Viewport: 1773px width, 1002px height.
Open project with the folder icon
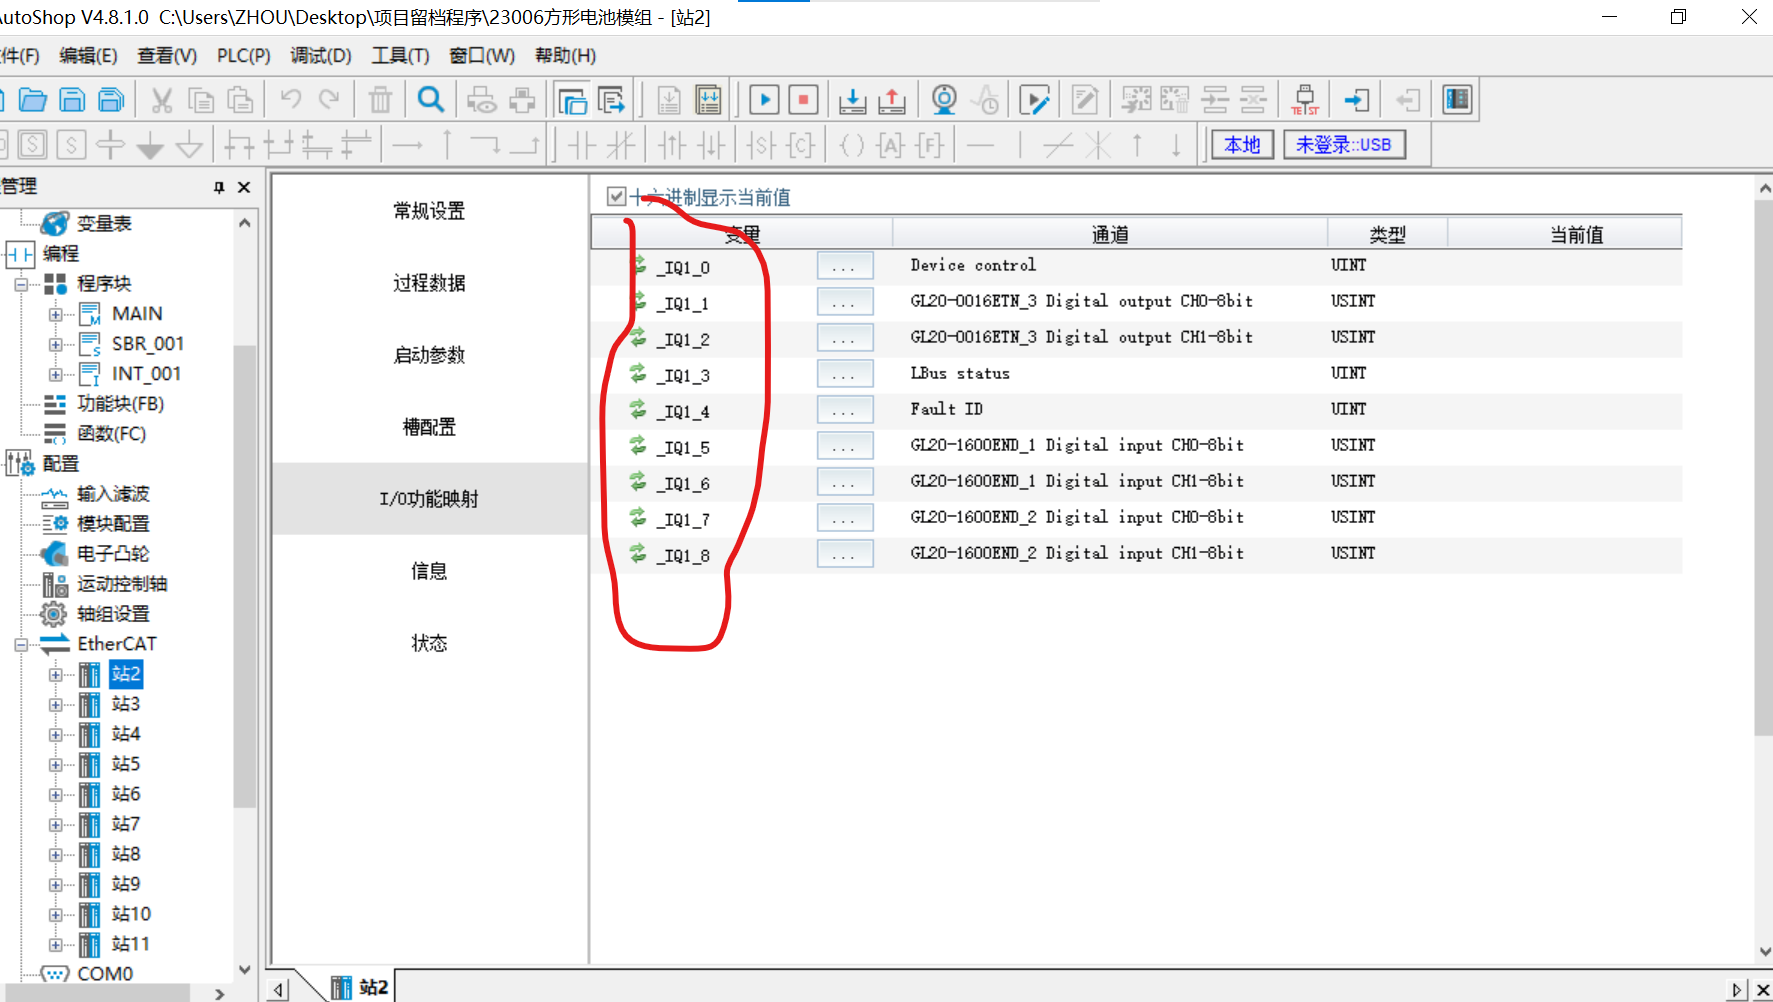[33, 100]
